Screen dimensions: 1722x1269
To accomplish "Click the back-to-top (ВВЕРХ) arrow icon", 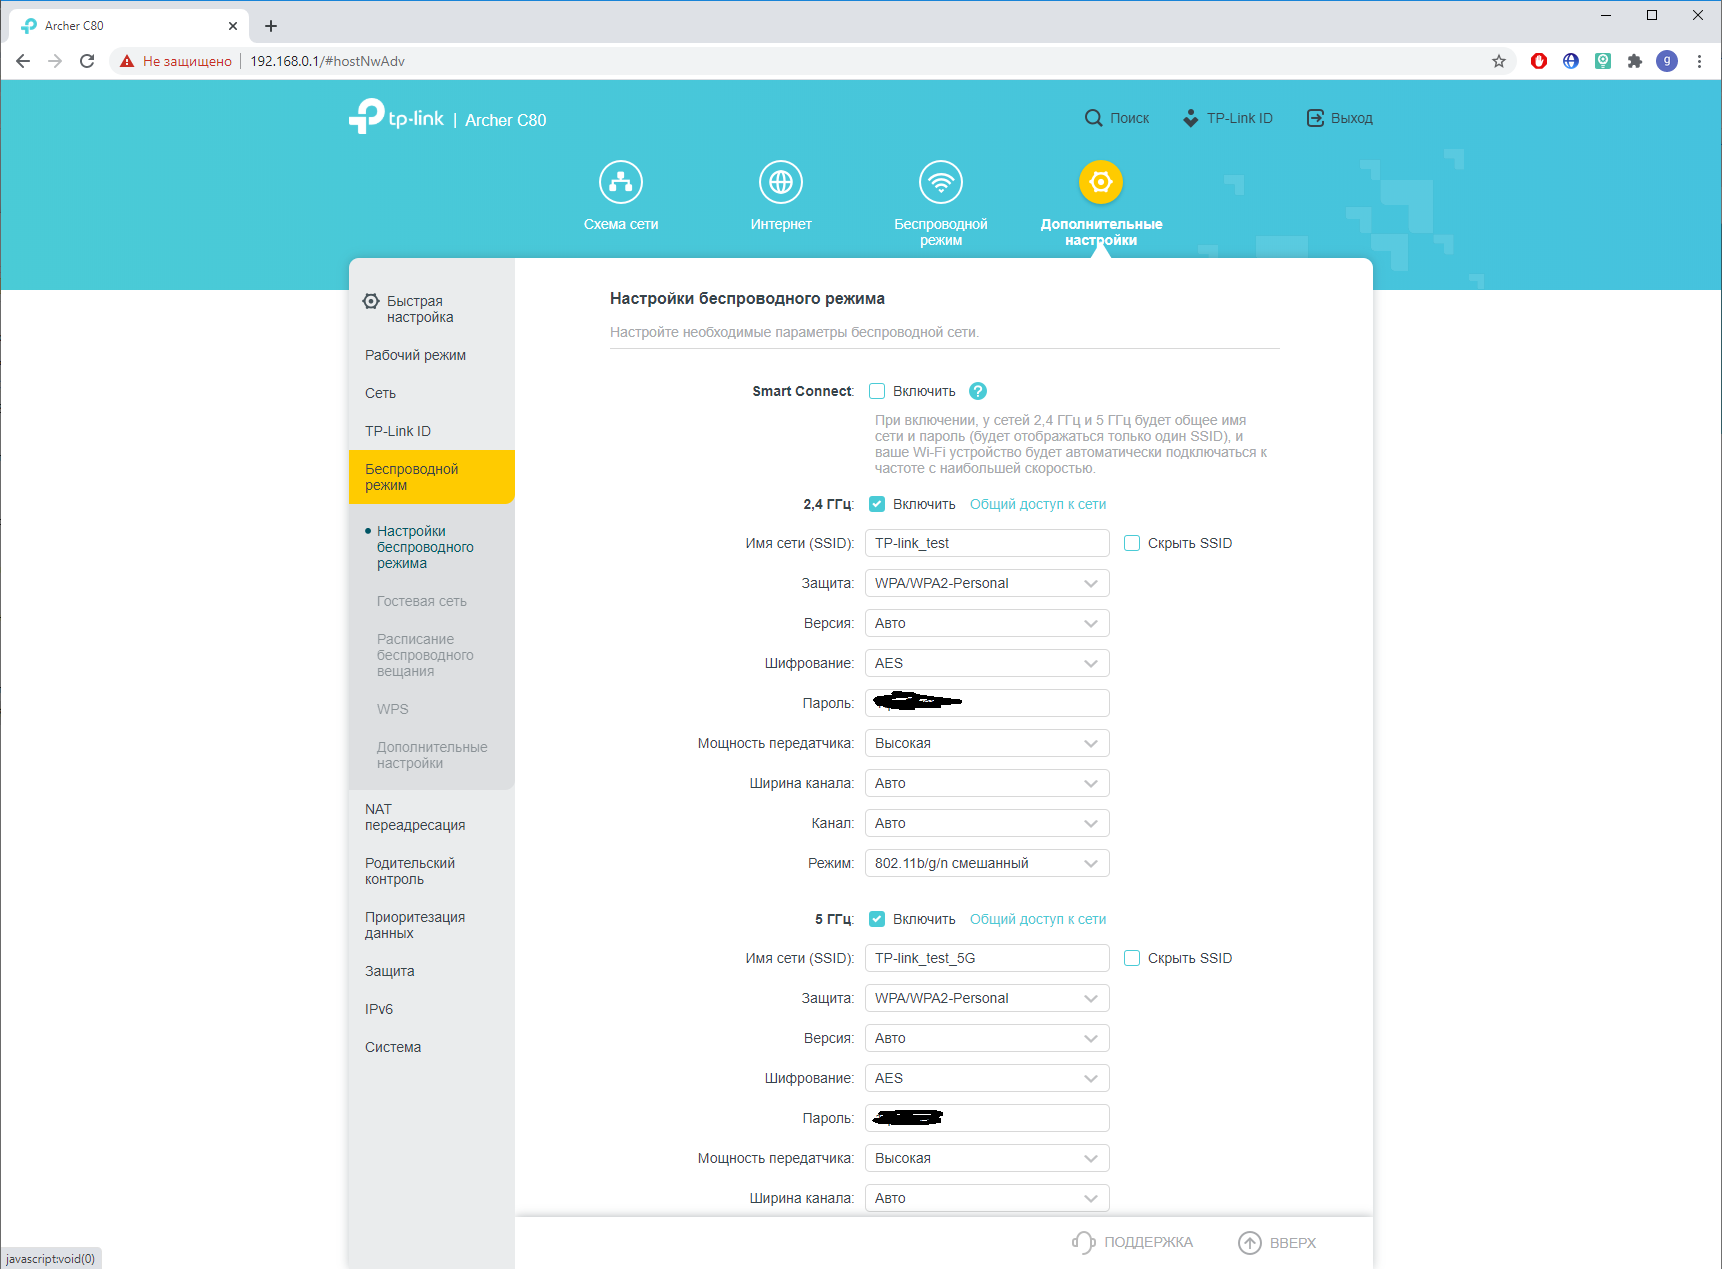I will [1250, 1242].
